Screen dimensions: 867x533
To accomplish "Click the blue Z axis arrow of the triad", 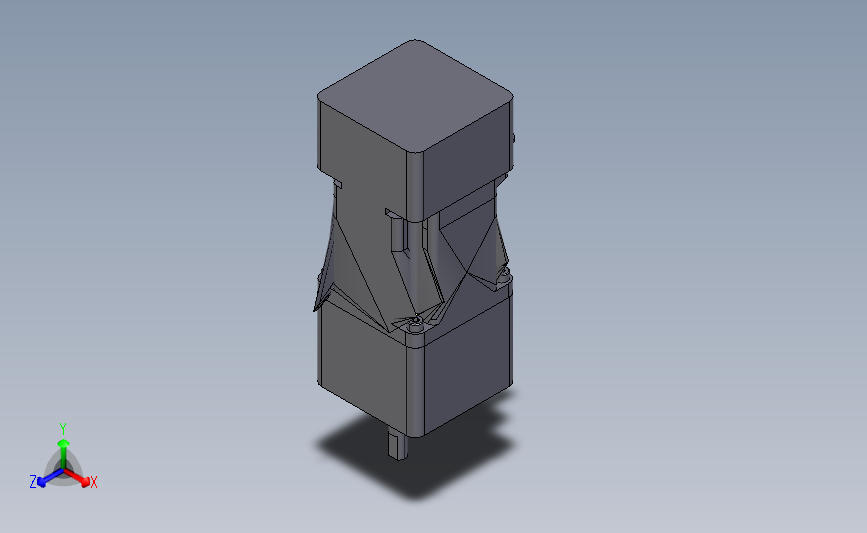I will [x=50, y=478].
